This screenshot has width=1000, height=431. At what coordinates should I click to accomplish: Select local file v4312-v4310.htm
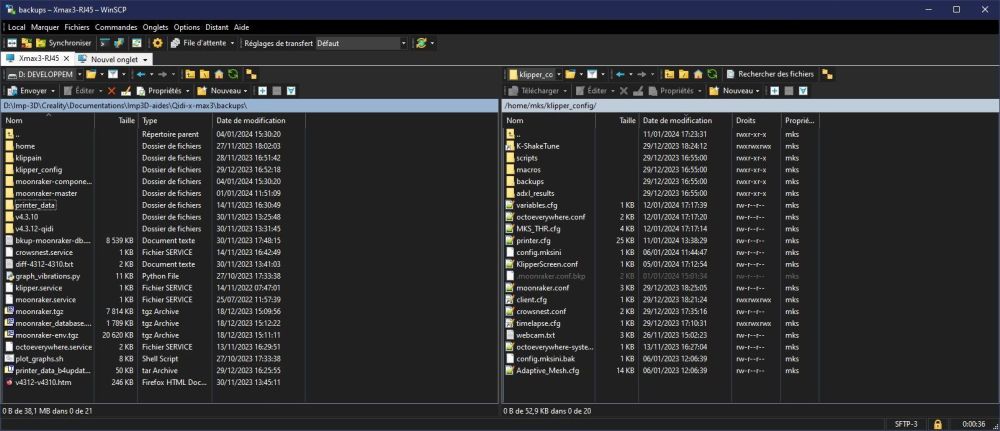pos(43,383)
